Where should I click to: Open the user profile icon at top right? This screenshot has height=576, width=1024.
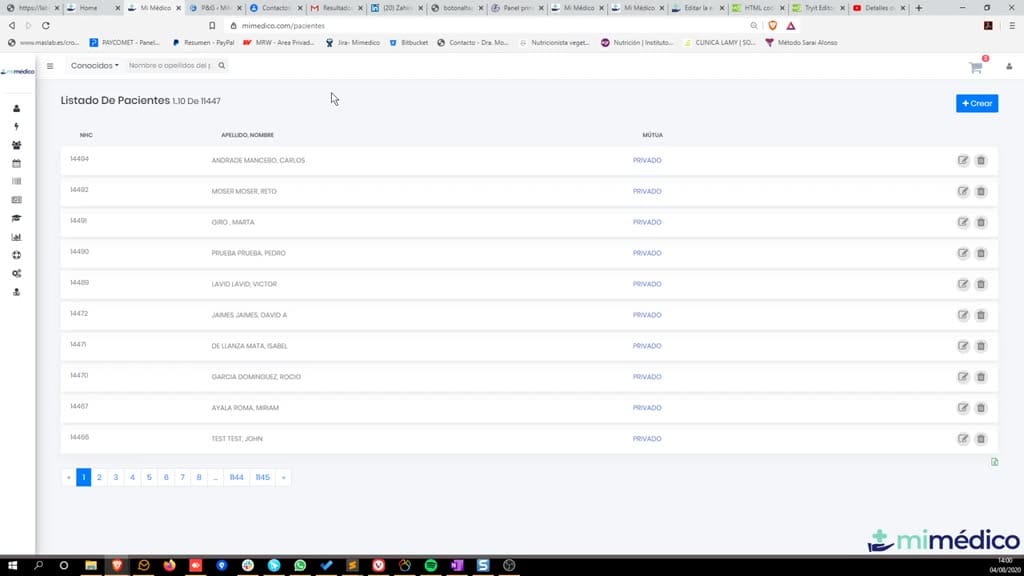1008,67
